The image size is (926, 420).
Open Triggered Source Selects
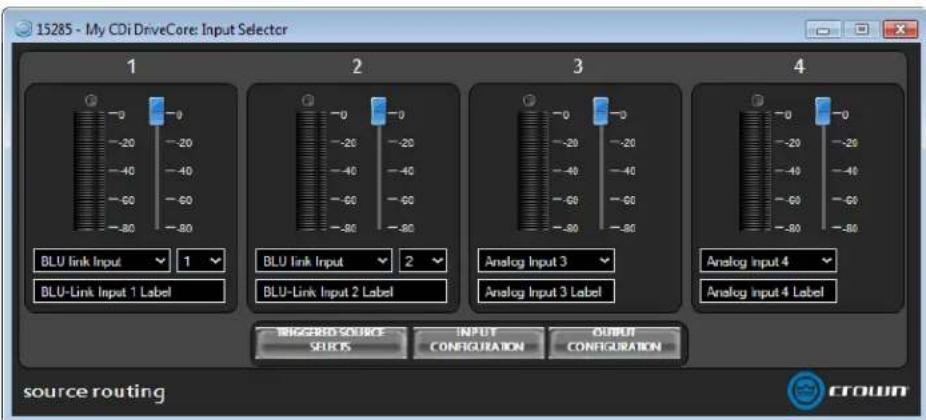click(x=331, y=341)
